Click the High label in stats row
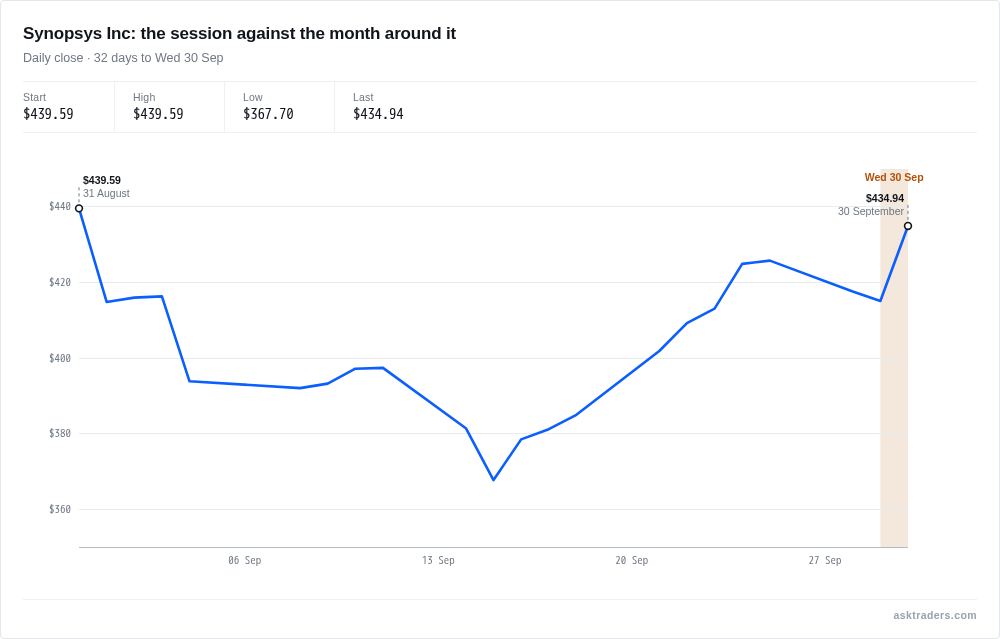The height and width of the screenshot is (639, 1000). coord(144,97)
